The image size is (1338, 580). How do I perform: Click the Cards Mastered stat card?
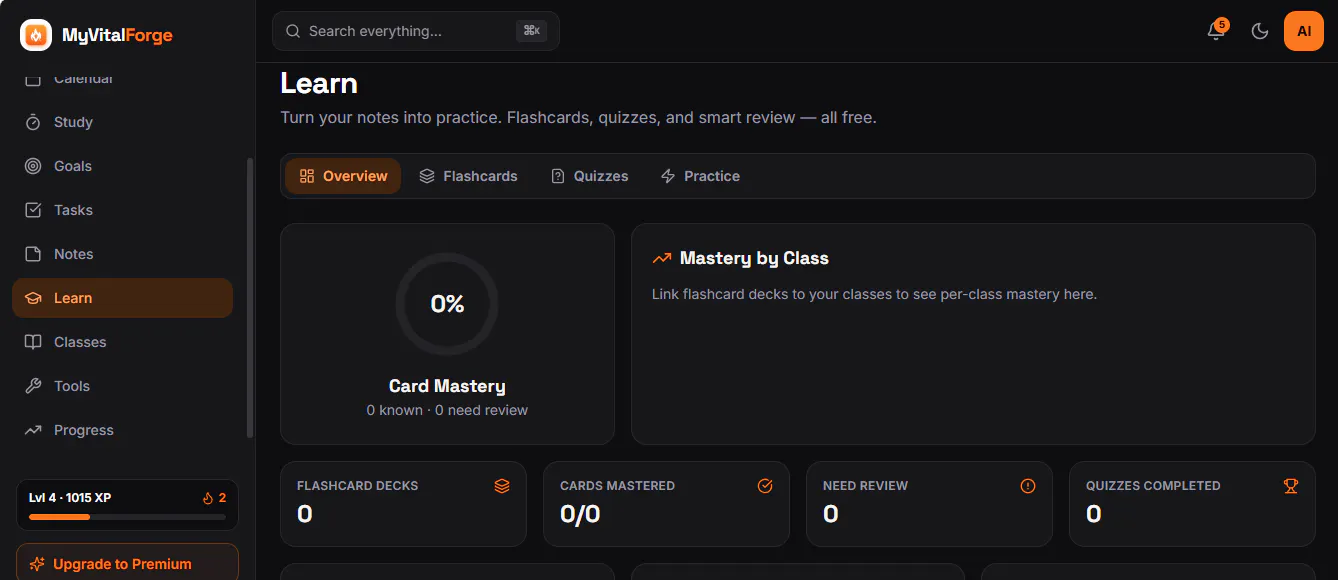pos(666,504)
